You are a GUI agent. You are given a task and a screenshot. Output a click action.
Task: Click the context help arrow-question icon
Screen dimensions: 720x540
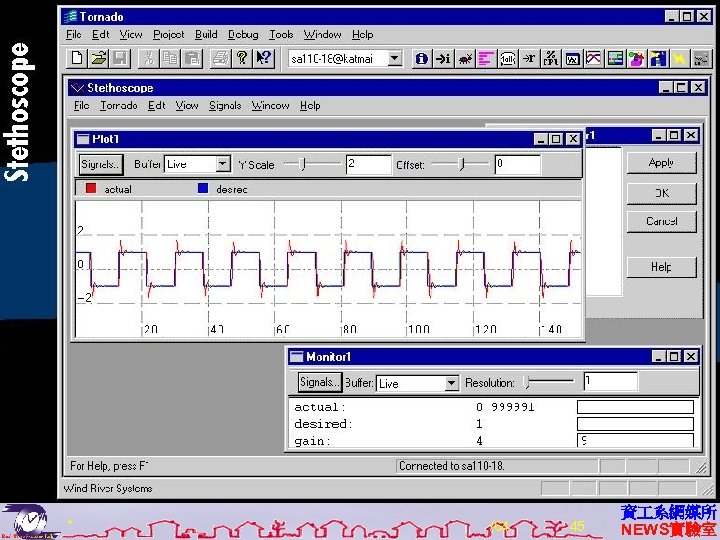[x=264, y=58]
